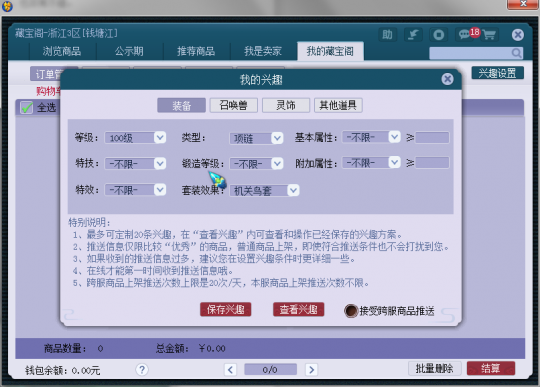Open the shopping cart icon
The width and height of the screenshot is (540, 387).
point(489,34)
